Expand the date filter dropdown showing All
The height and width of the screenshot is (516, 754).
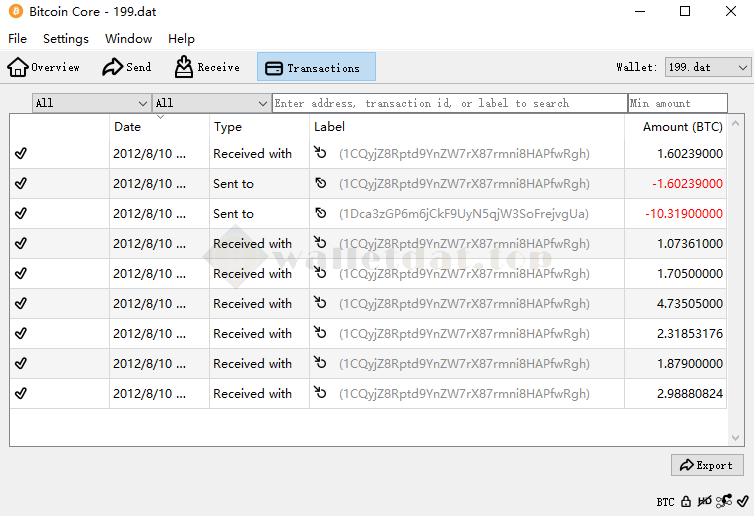[91, 103]
